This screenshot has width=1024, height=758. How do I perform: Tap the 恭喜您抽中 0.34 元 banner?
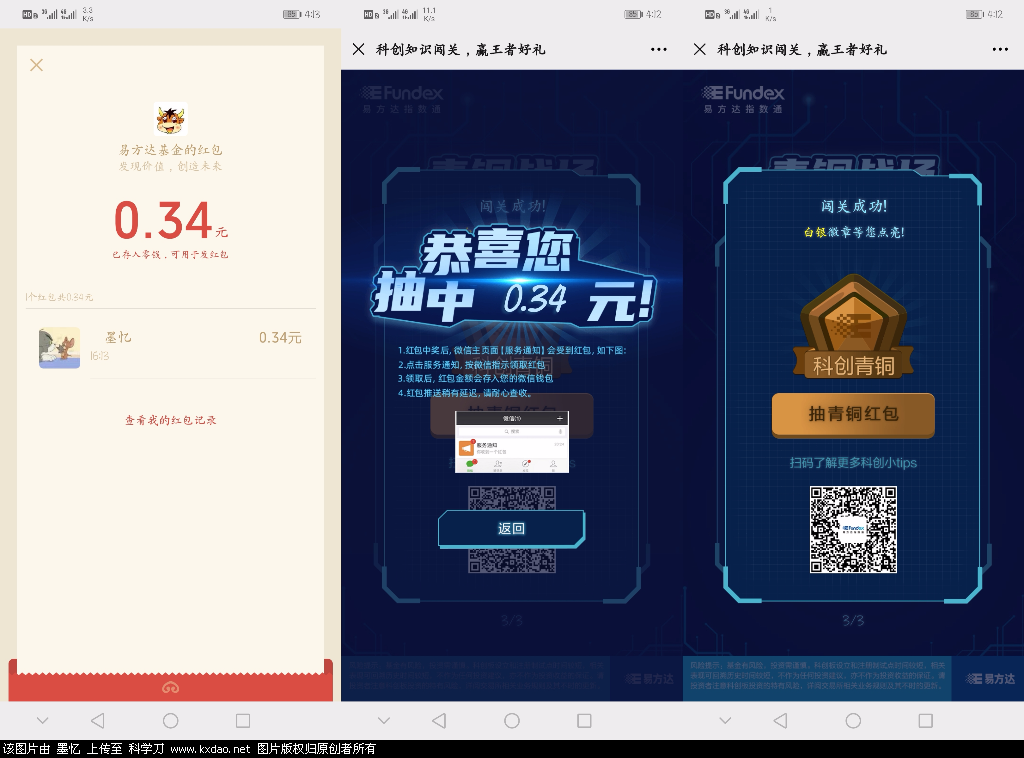tap(513, 277)
